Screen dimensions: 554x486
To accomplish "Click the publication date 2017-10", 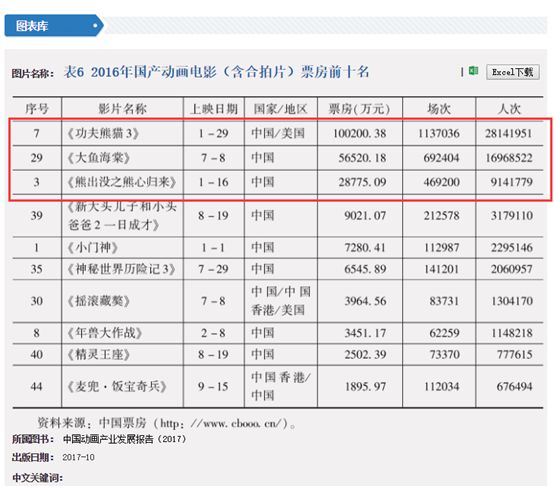I will (x=78, y=457).
